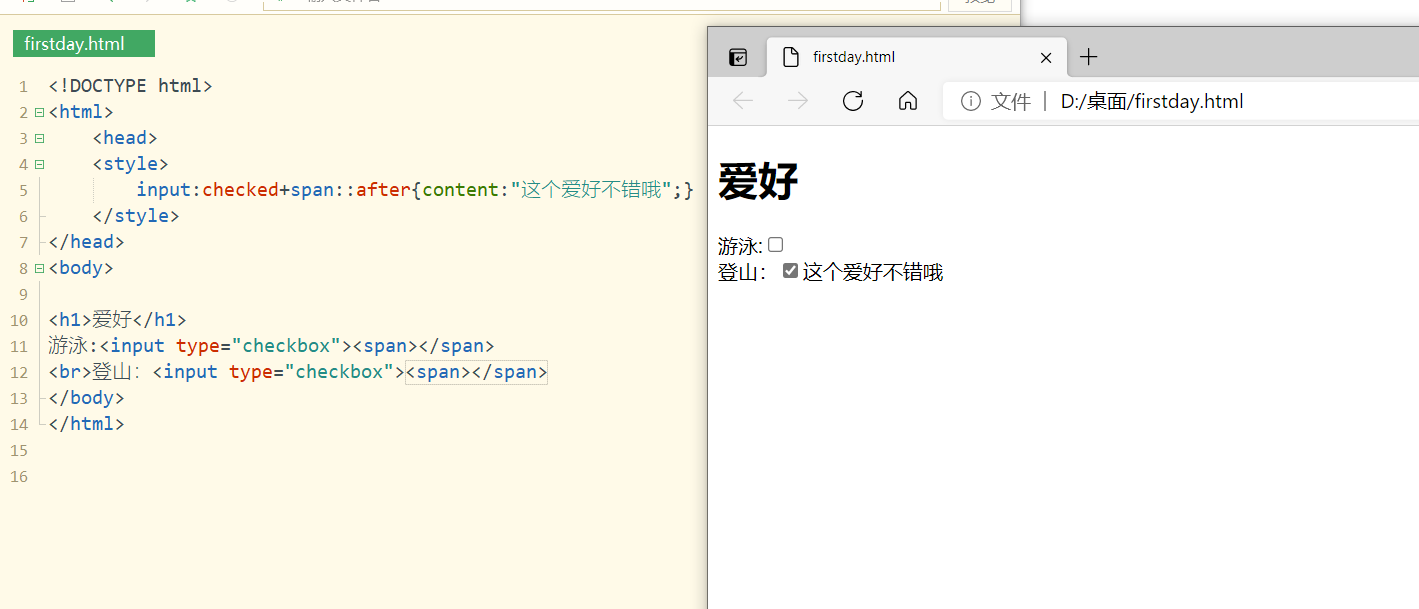The height and width of the screenshot is (609, 1419).
Task: Open the firstday.html tab in the editor
Action: pos(84,44)
